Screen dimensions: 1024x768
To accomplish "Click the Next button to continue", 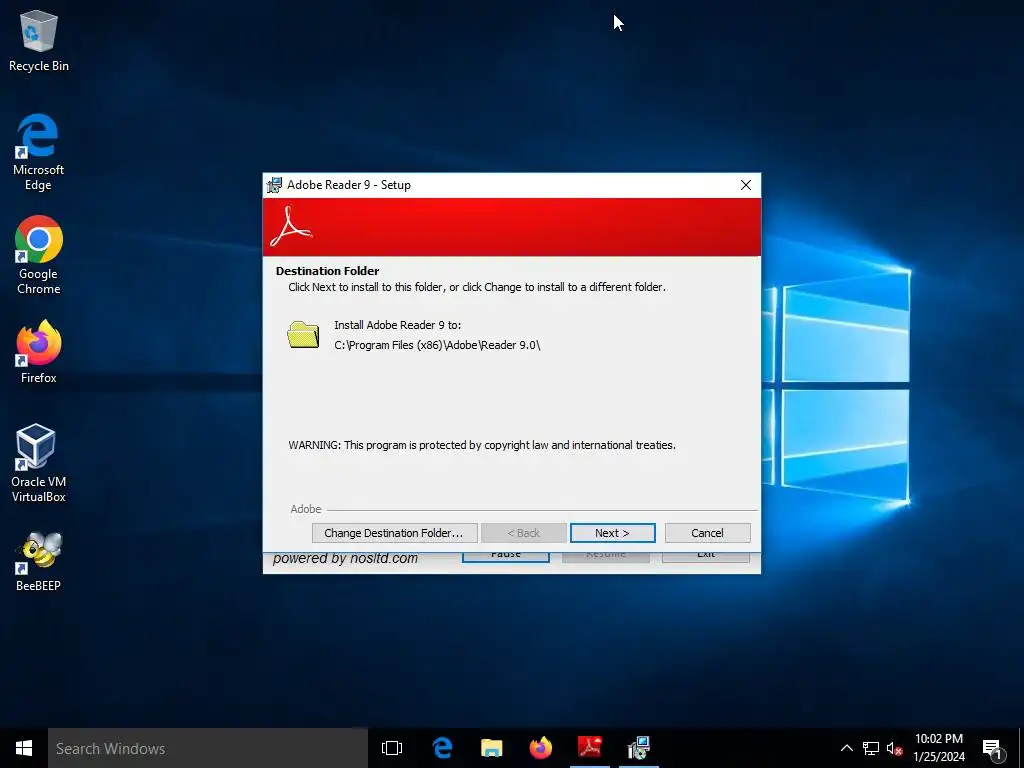I will (613, 533).
